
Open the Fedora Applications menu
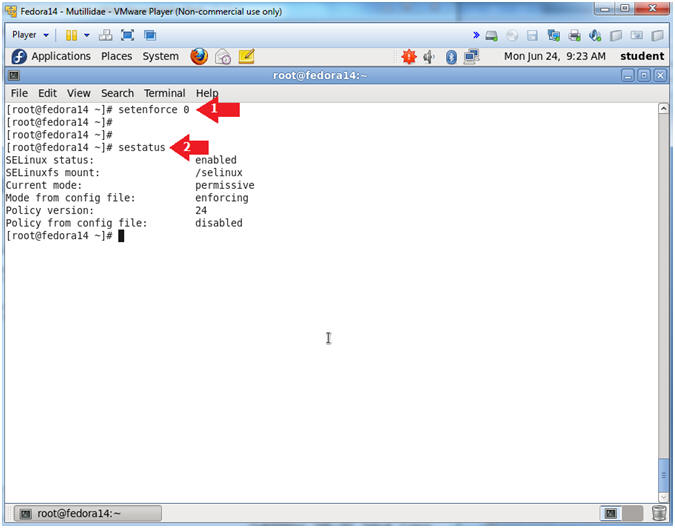(51, 56)
